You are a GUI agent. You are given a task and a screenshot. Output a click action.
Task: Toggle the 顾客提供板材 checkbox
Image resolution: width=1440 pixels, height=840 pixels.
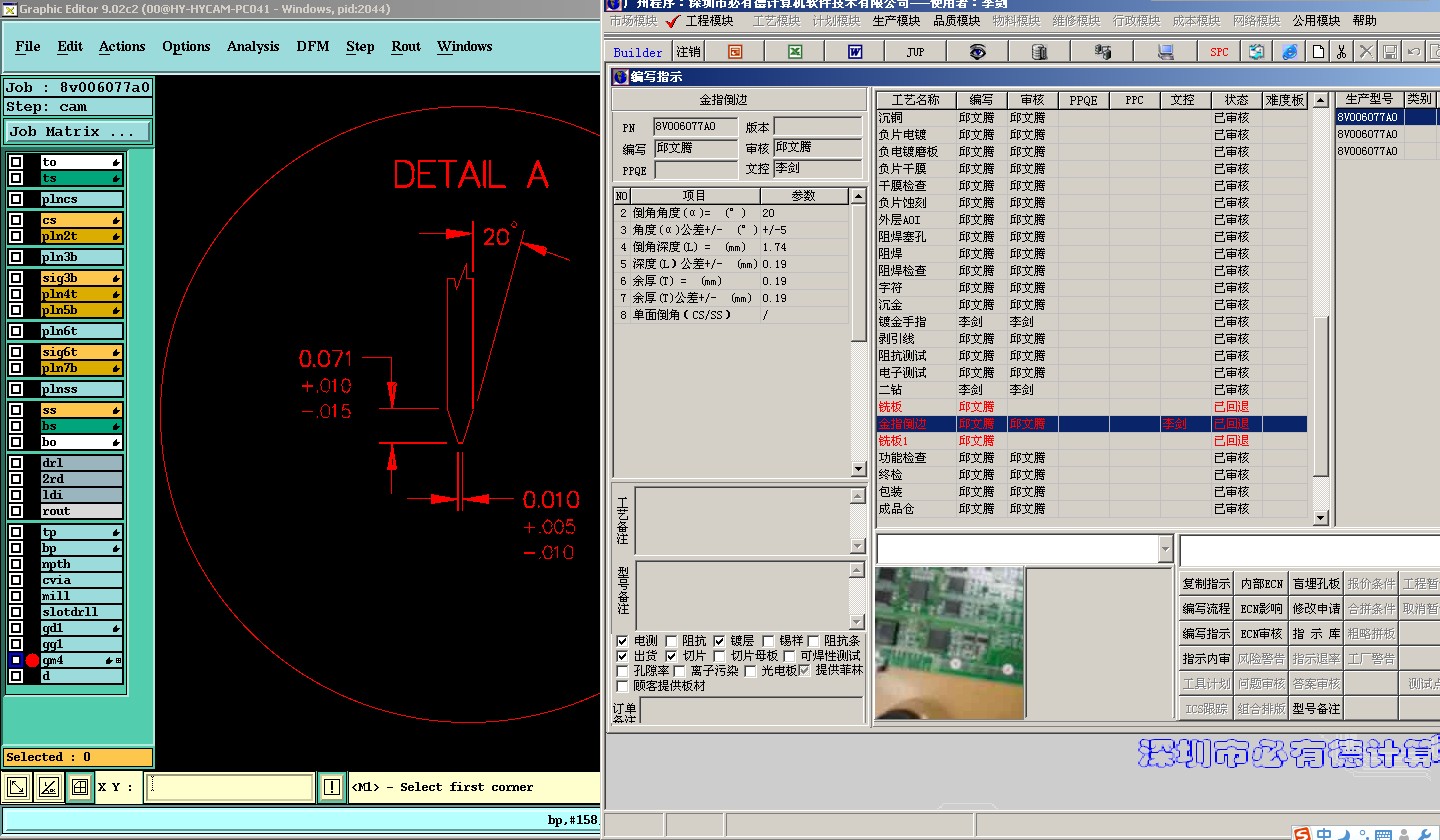623,686
